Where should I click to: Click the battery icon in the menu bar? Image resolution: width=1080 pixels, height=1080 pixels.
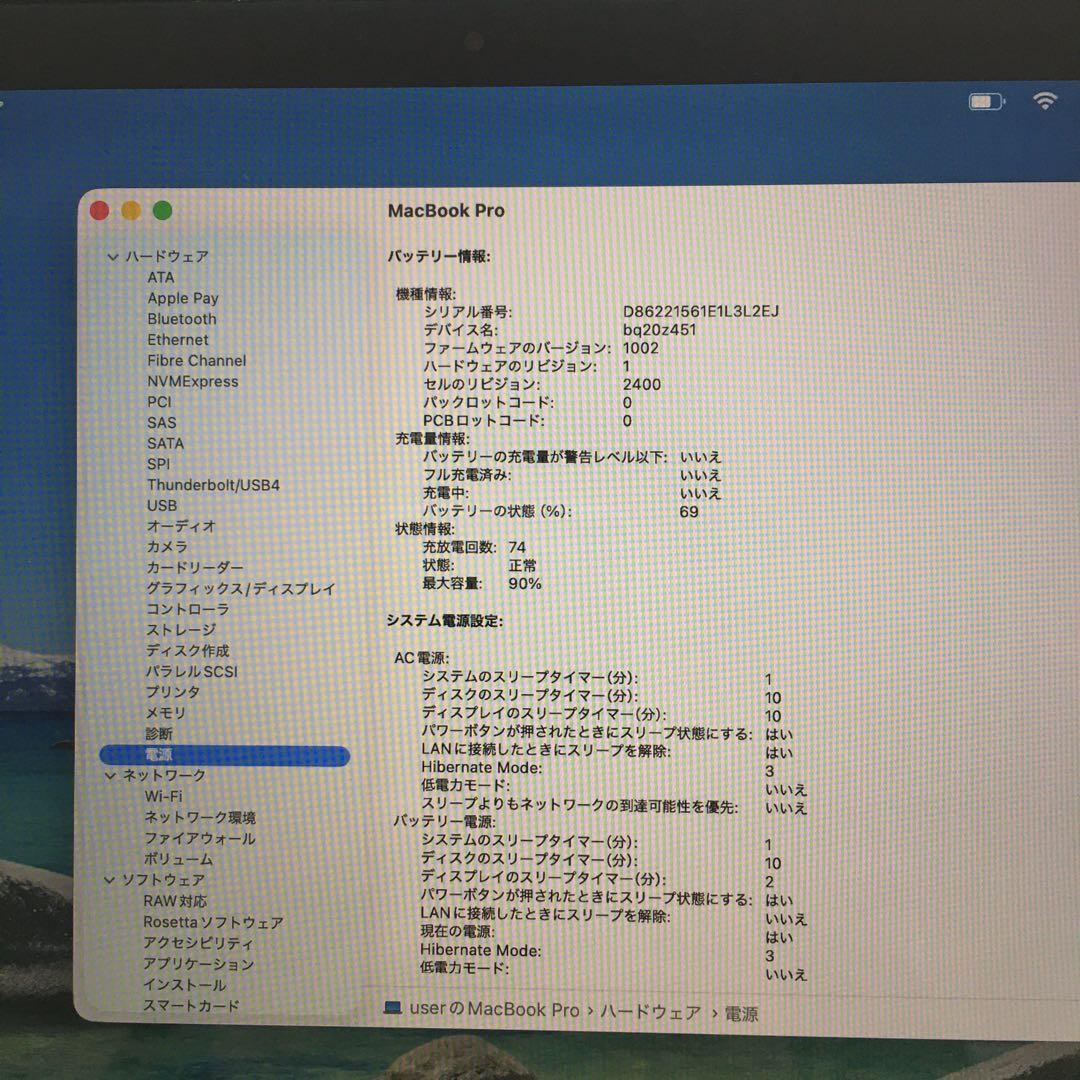click(984, 100)
